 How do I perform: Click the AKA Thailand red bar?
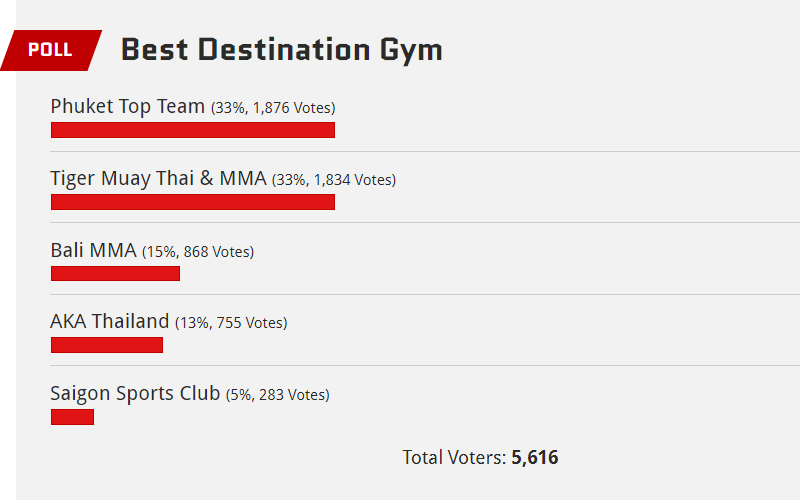coord(107,345)
